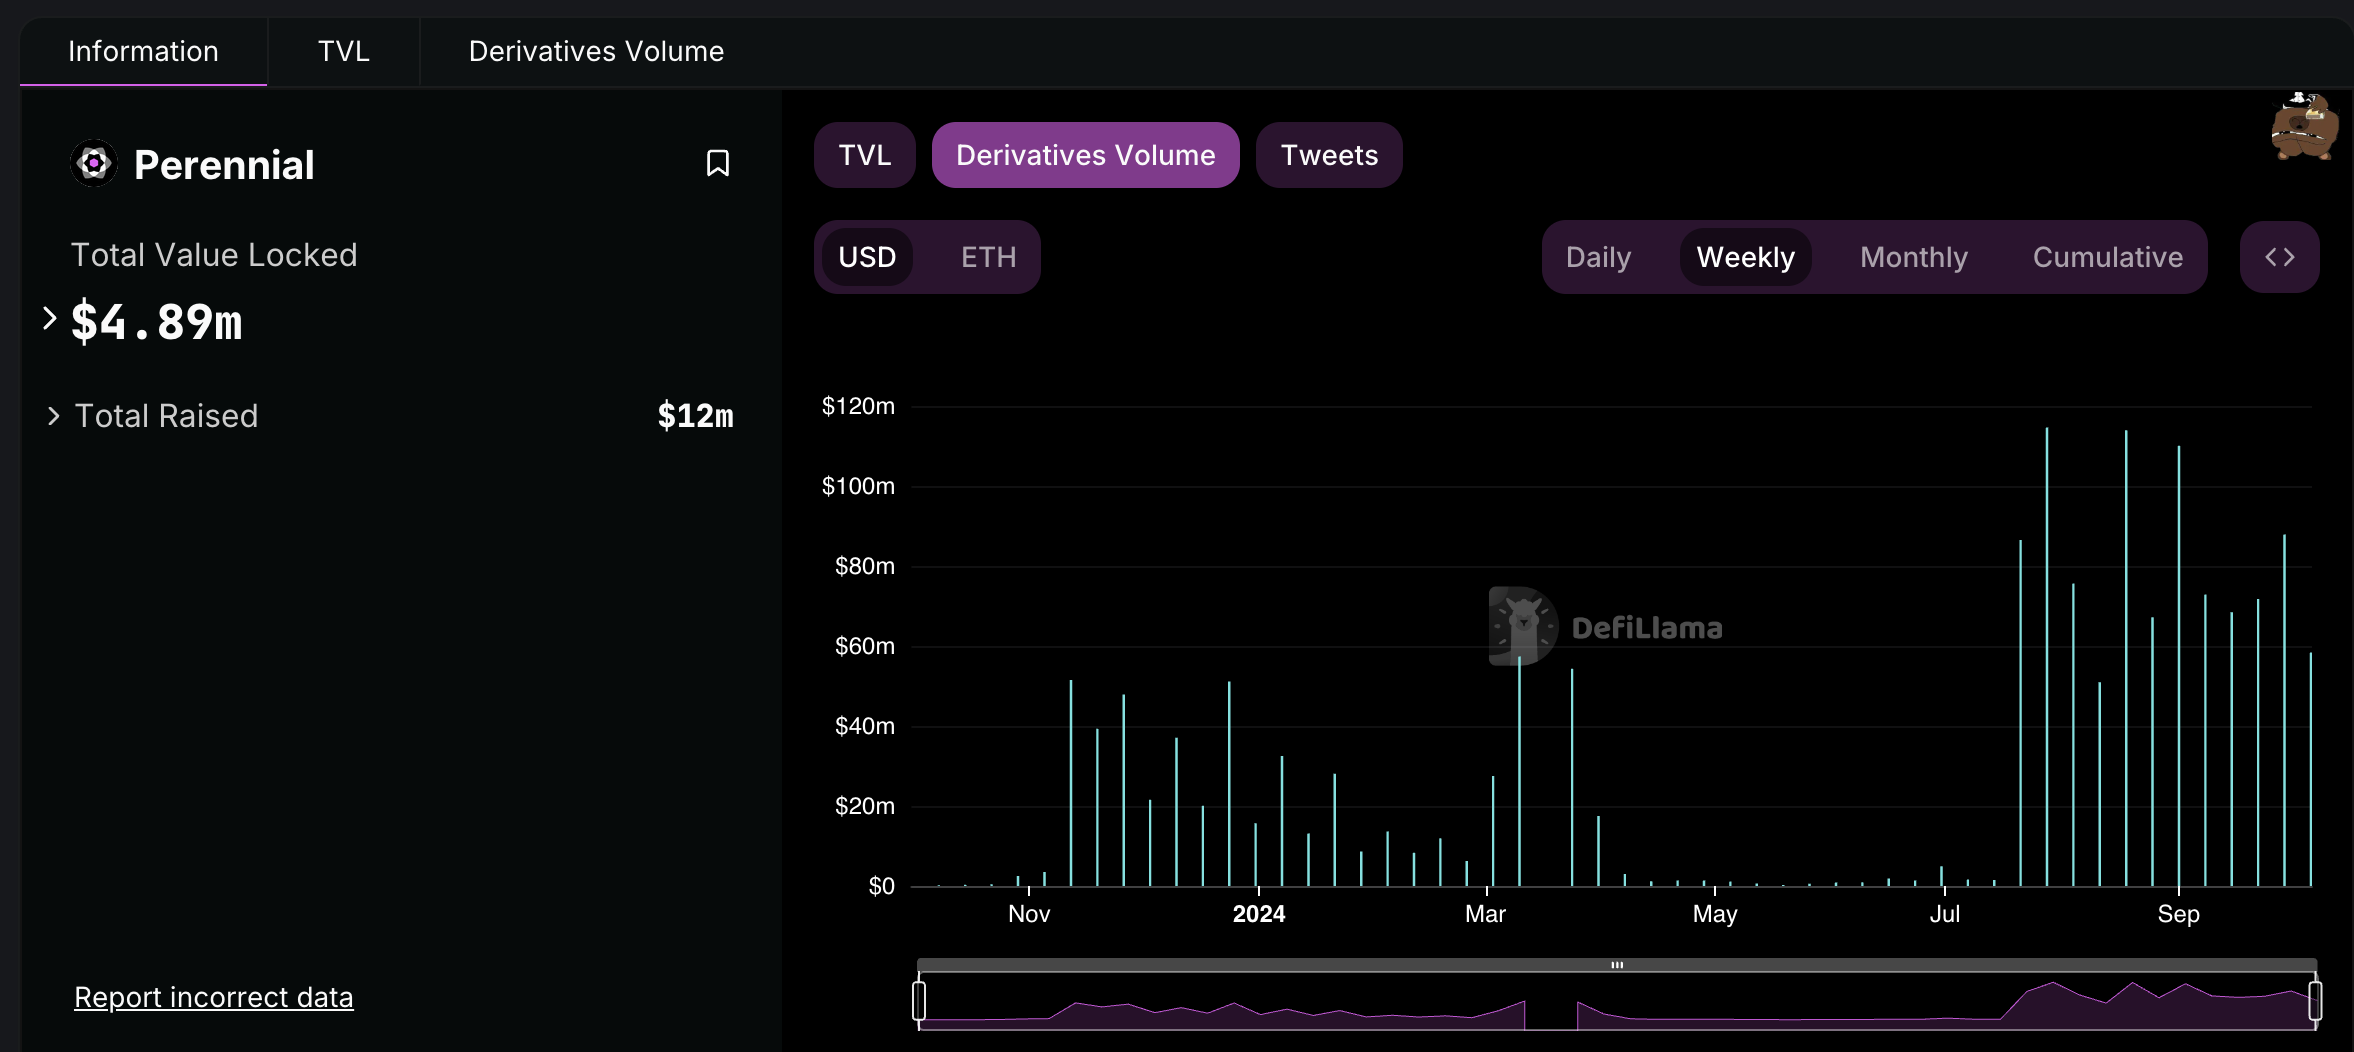2354x1052 pixels.
Task: Choose Daily interval
Action: coord(1598,257)
